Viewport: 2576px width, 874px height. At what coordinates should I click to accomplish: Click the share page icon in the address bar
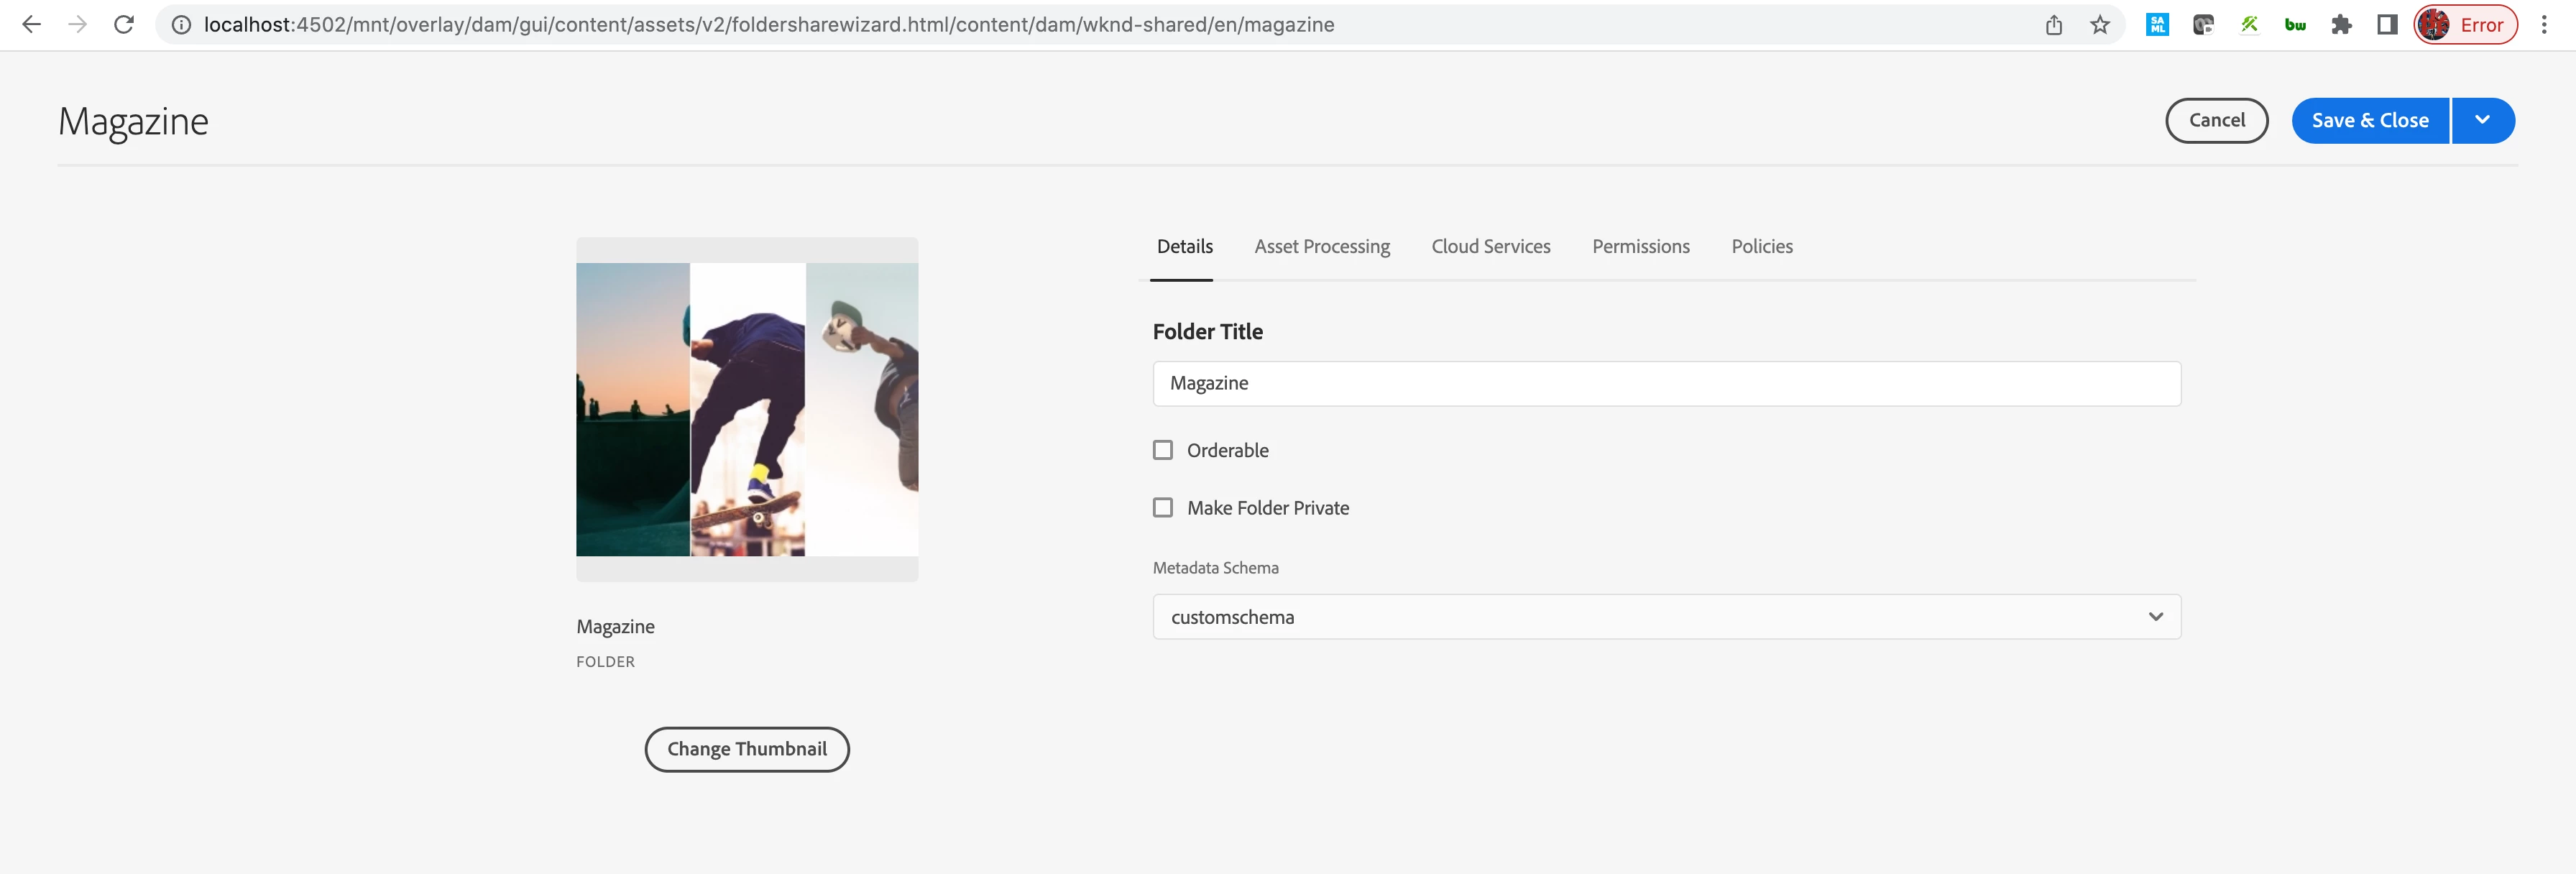click(2053, 25)
